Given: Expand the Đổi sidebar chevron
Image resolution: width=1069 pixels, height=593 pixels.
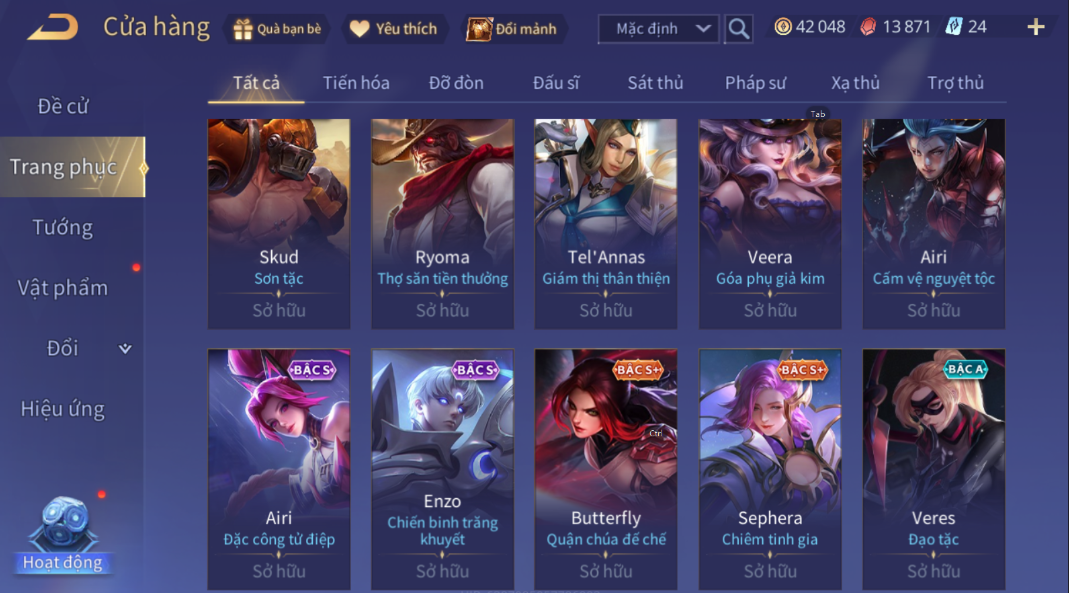Looking at the screenshot, I should coord(125,348).
